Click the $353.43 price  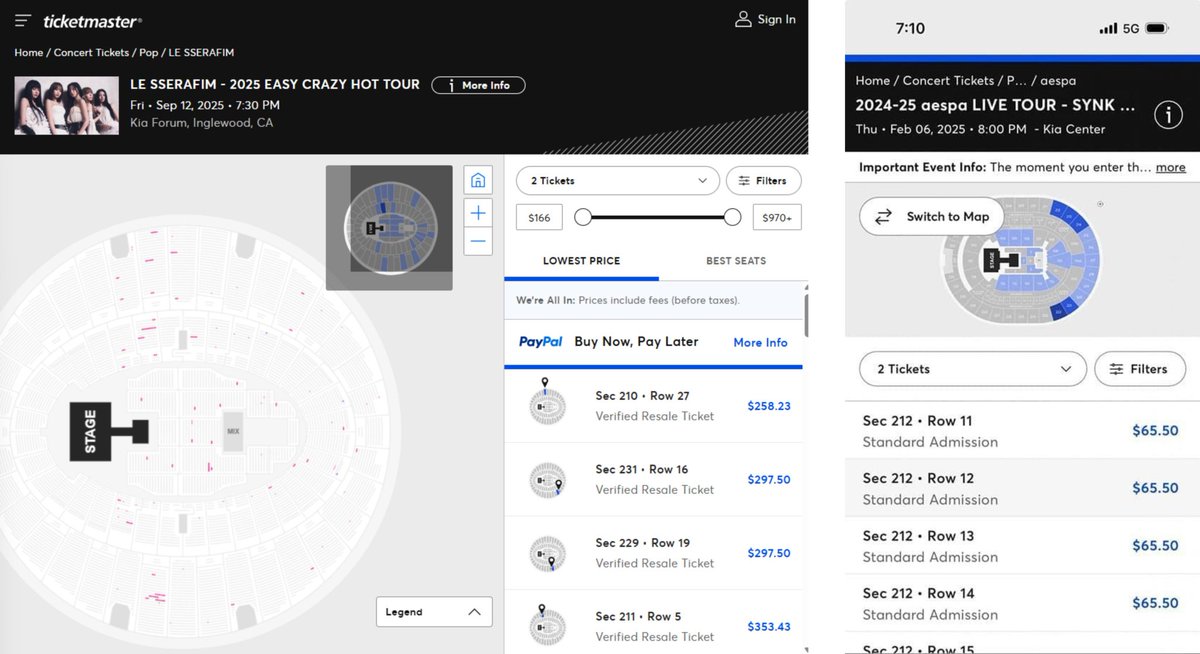click(769, 627)
